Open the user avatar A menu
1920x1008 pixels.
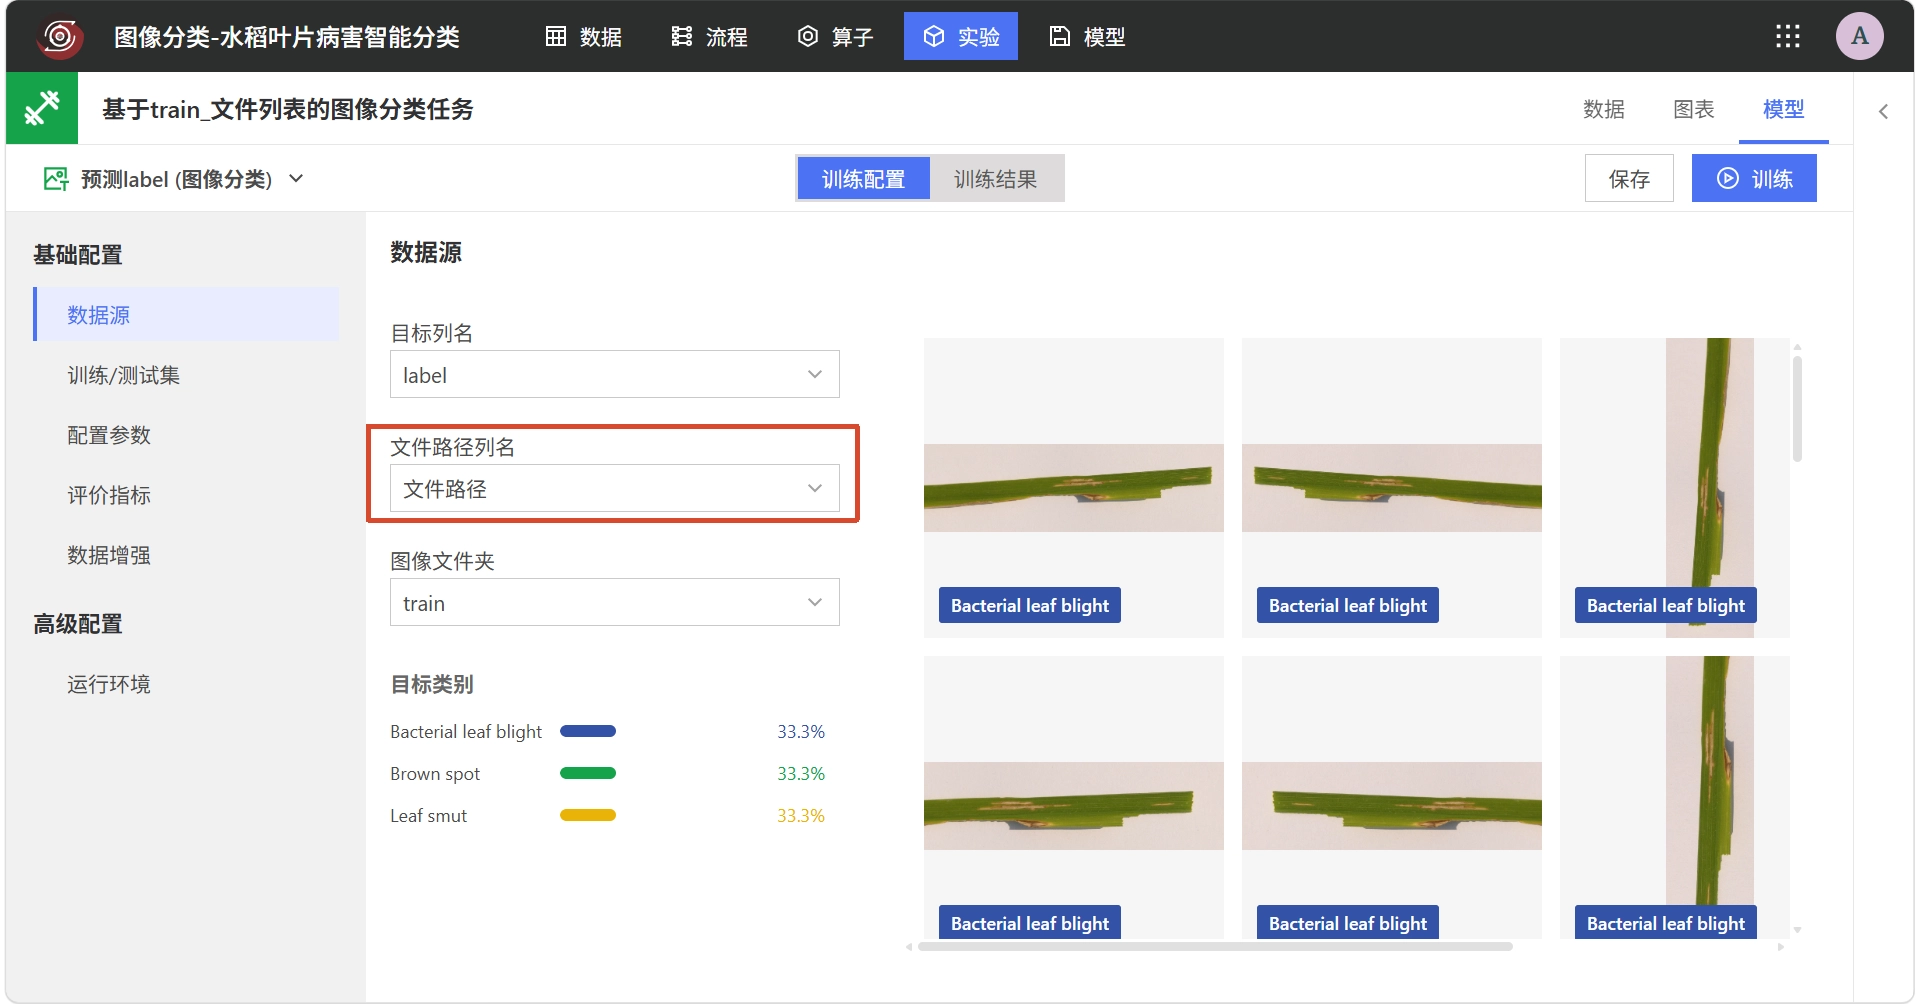click(1860, 36)
